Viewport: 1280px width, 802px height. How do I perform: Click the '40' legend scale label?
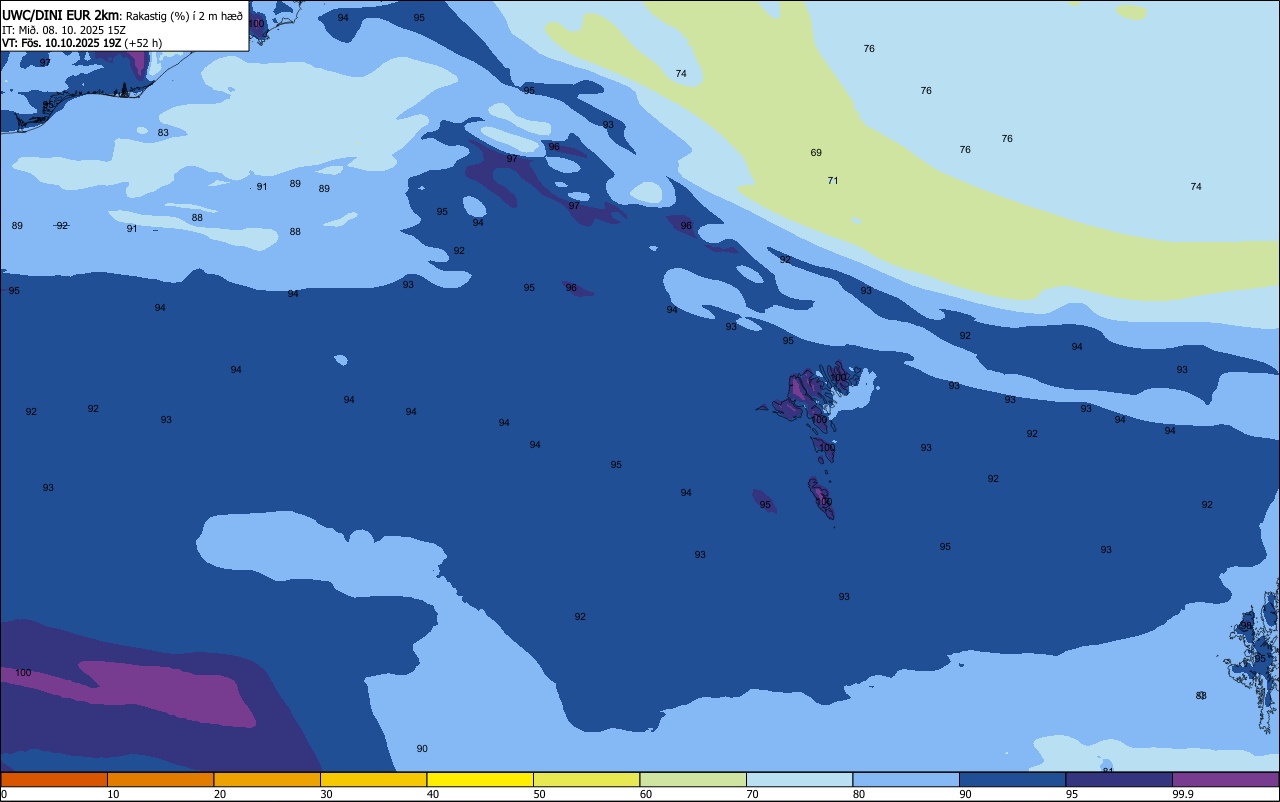click(433, 794)
